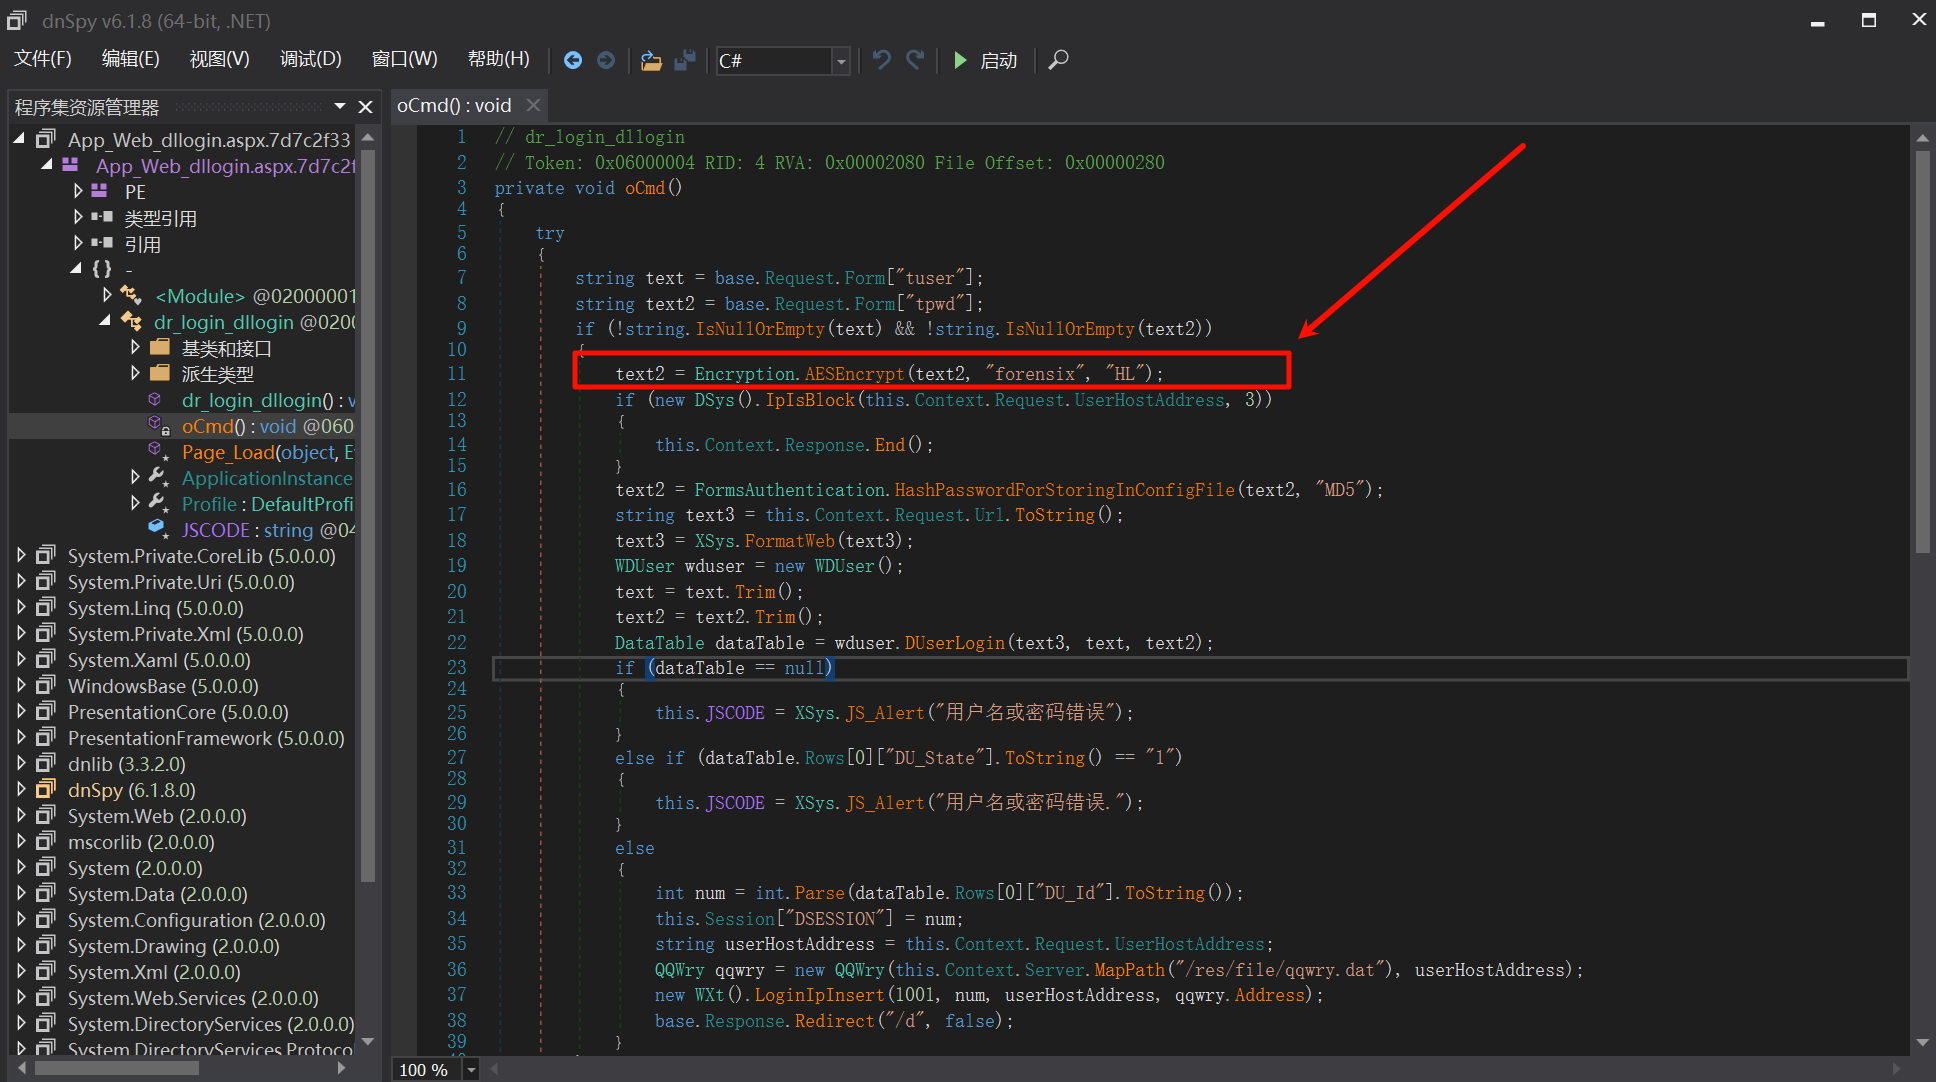The width and height of the screenshot is (1936, 1082).
Task: Click the code editor vertical scrollbar
Action: click(1922, 350)
